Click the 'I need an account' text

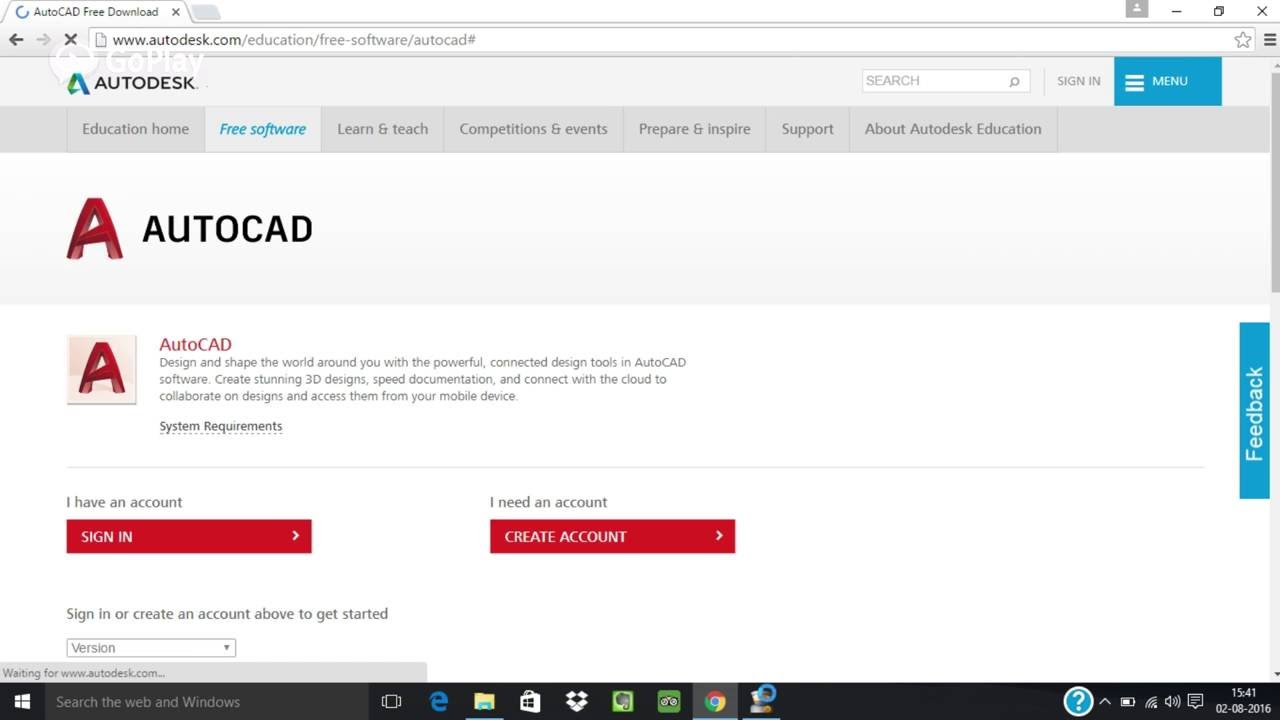[x=548, y=502]
